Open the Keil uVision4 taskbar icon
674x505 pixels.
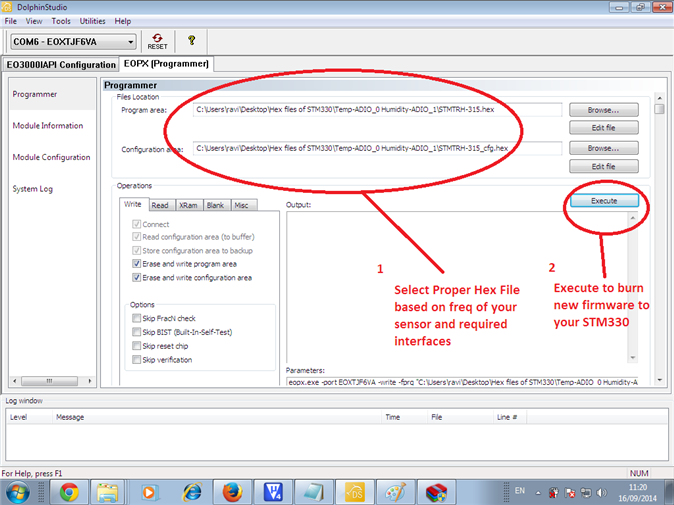tap(273, 493)
